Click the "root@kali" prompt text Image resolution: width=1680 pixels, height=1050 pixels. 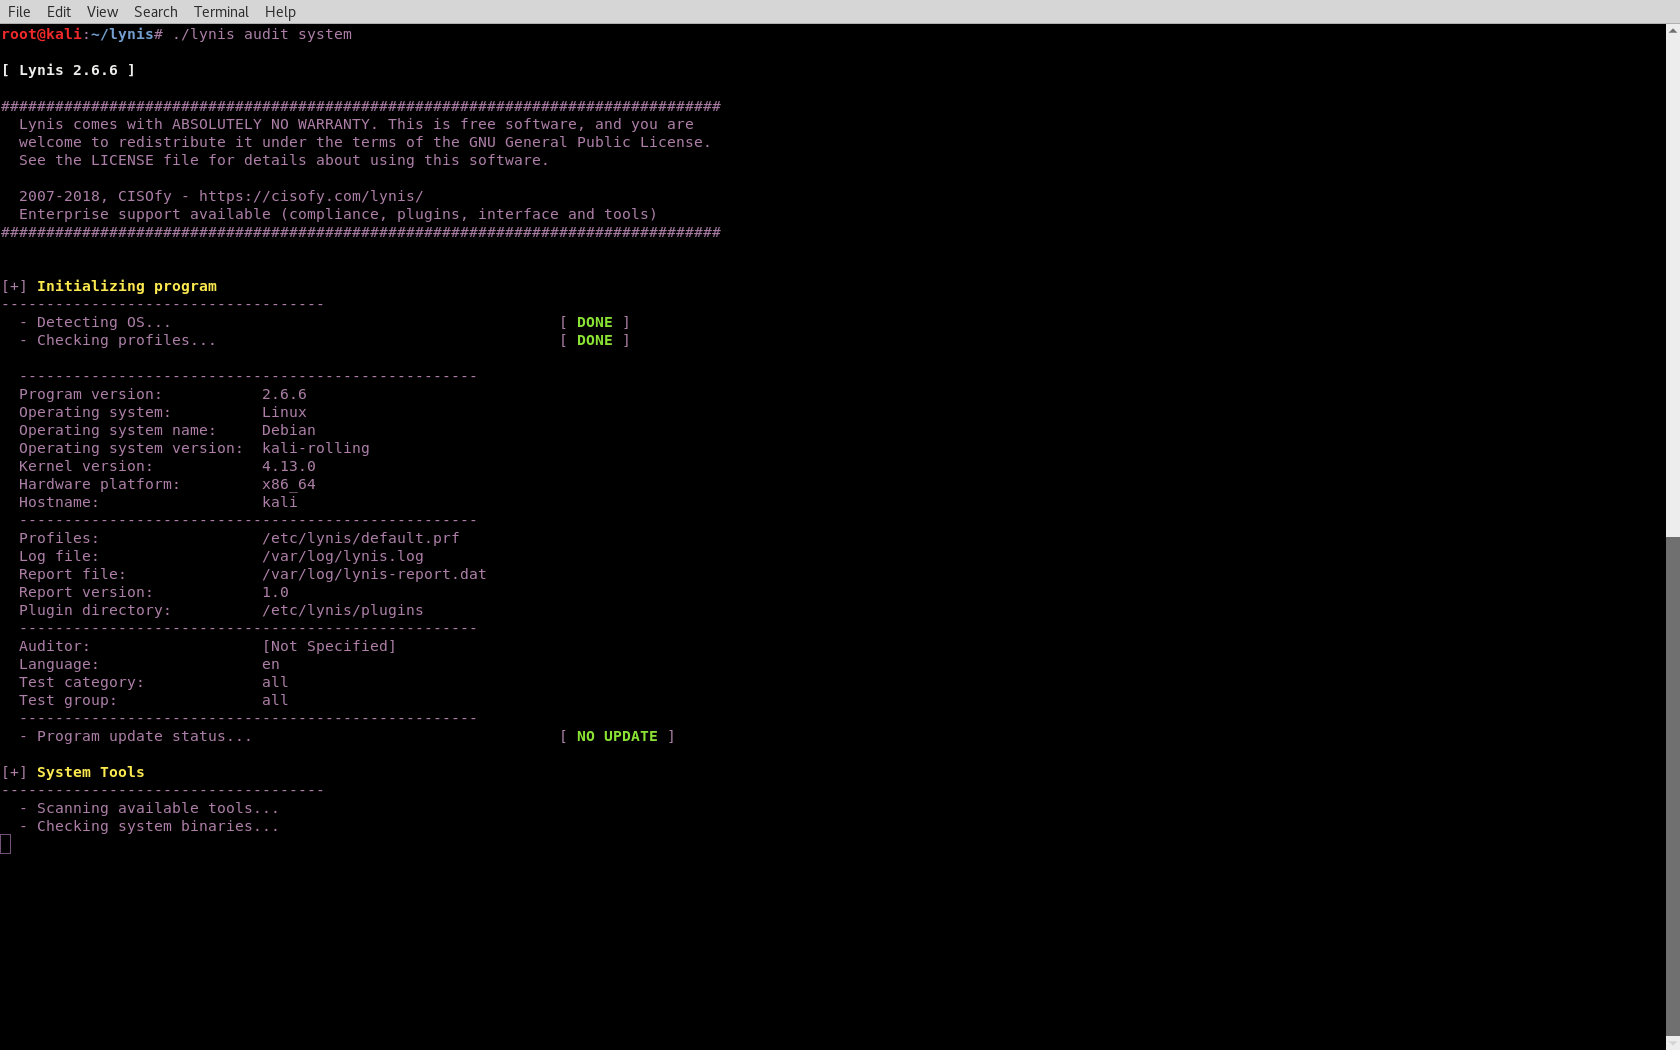point(42,34)
